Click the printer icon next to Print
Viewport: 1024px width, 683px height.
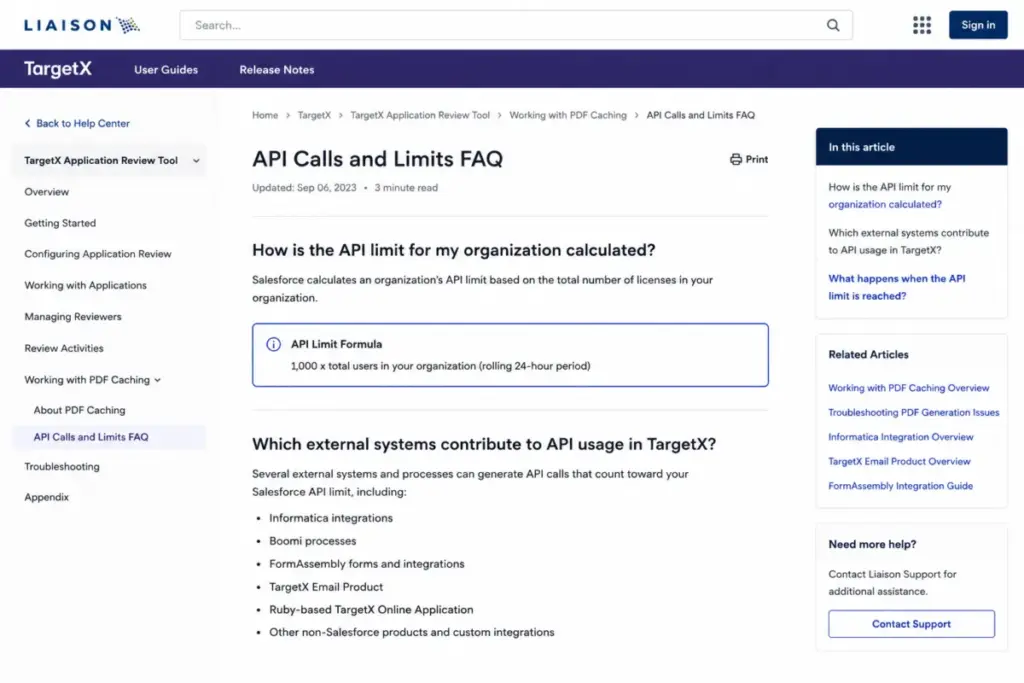click(736, 159)
